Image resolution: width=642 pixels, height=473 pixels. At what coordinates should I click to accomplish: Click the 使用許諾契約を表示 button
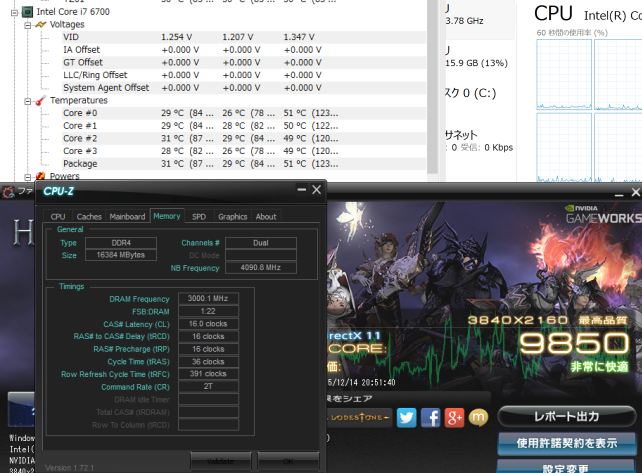[x=567, y=443]
